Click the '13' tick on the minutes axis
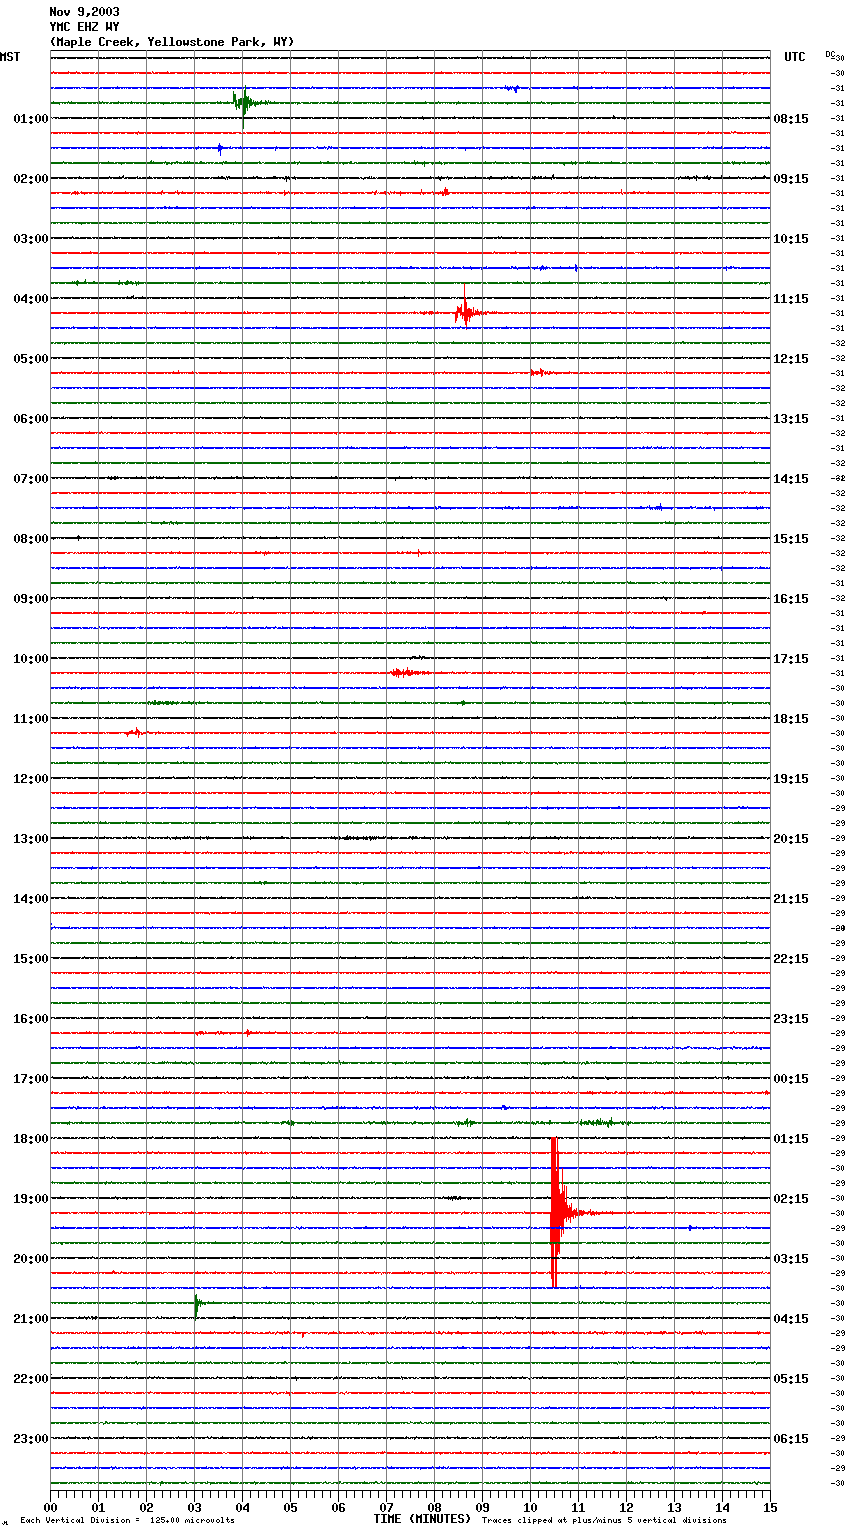Image resolution: width=850 pixels, height=1534 pixels. pyautogui.click(x=674, y=1507)
